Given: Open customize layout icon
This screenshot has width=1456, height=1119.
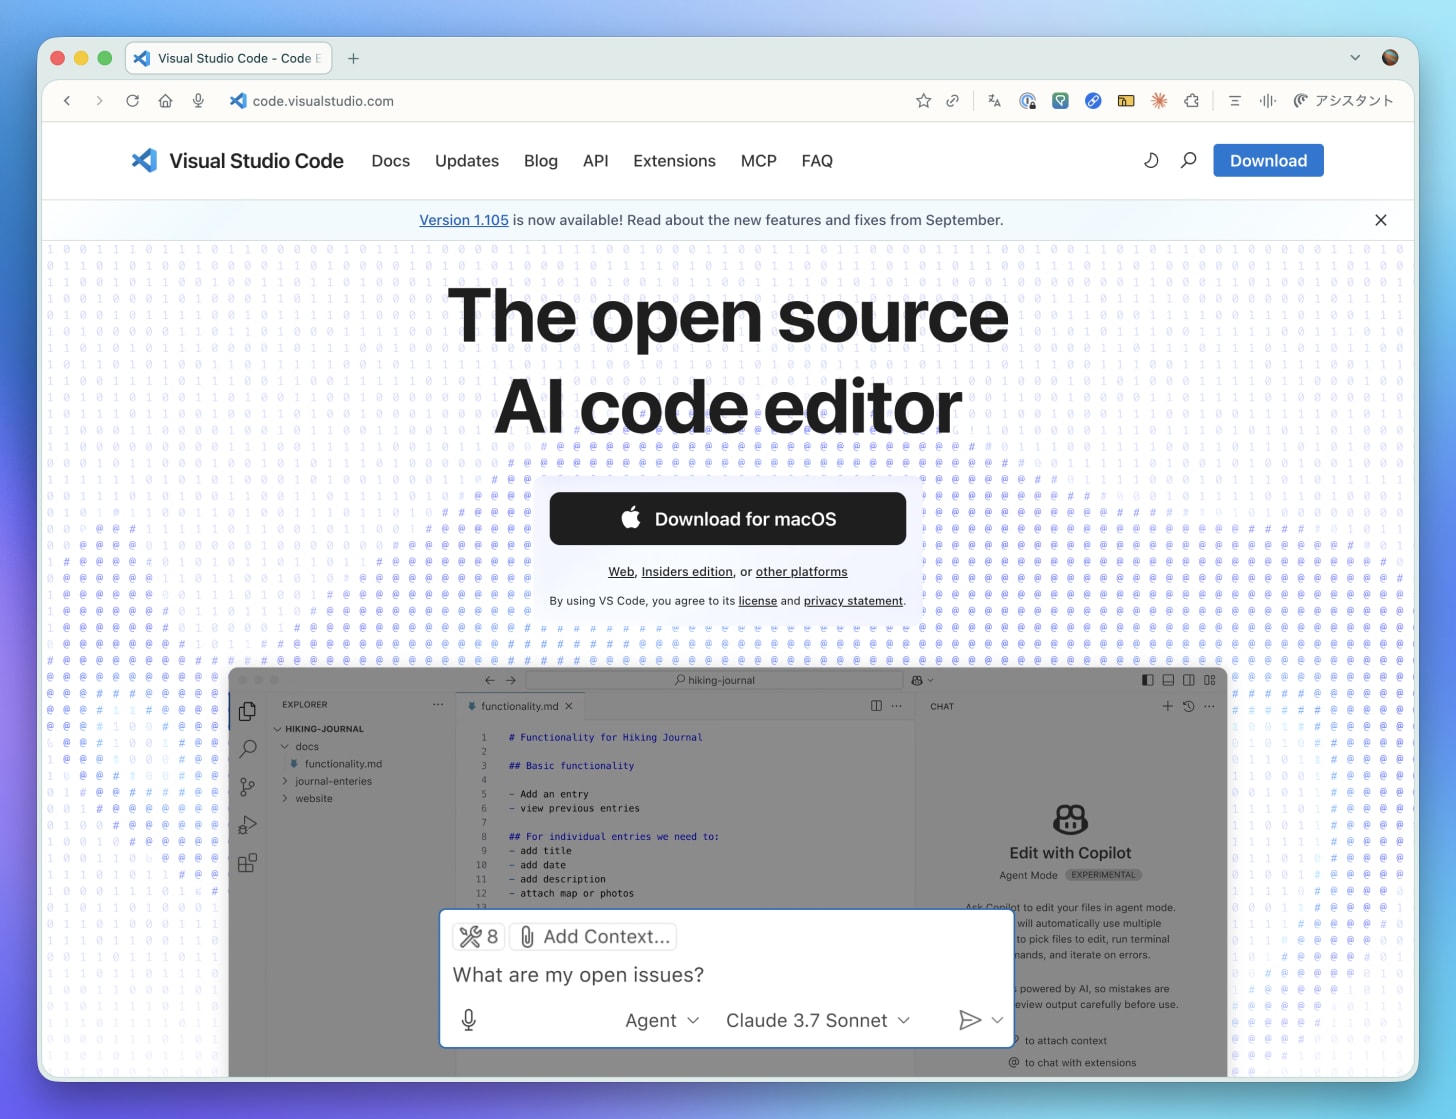Looking at the screenshot, I should (1210, 680).
